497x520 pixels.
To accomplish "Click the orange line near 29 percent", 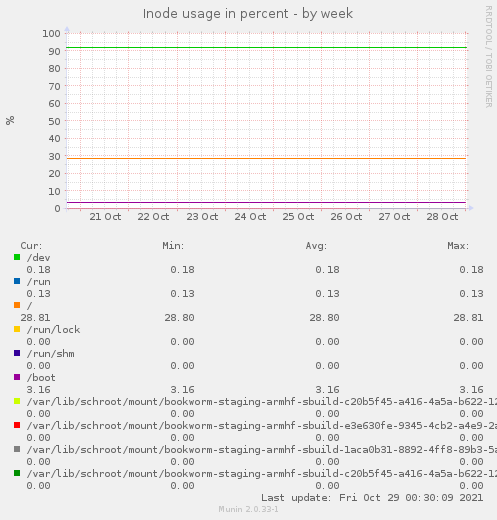I will coord(267,158).
